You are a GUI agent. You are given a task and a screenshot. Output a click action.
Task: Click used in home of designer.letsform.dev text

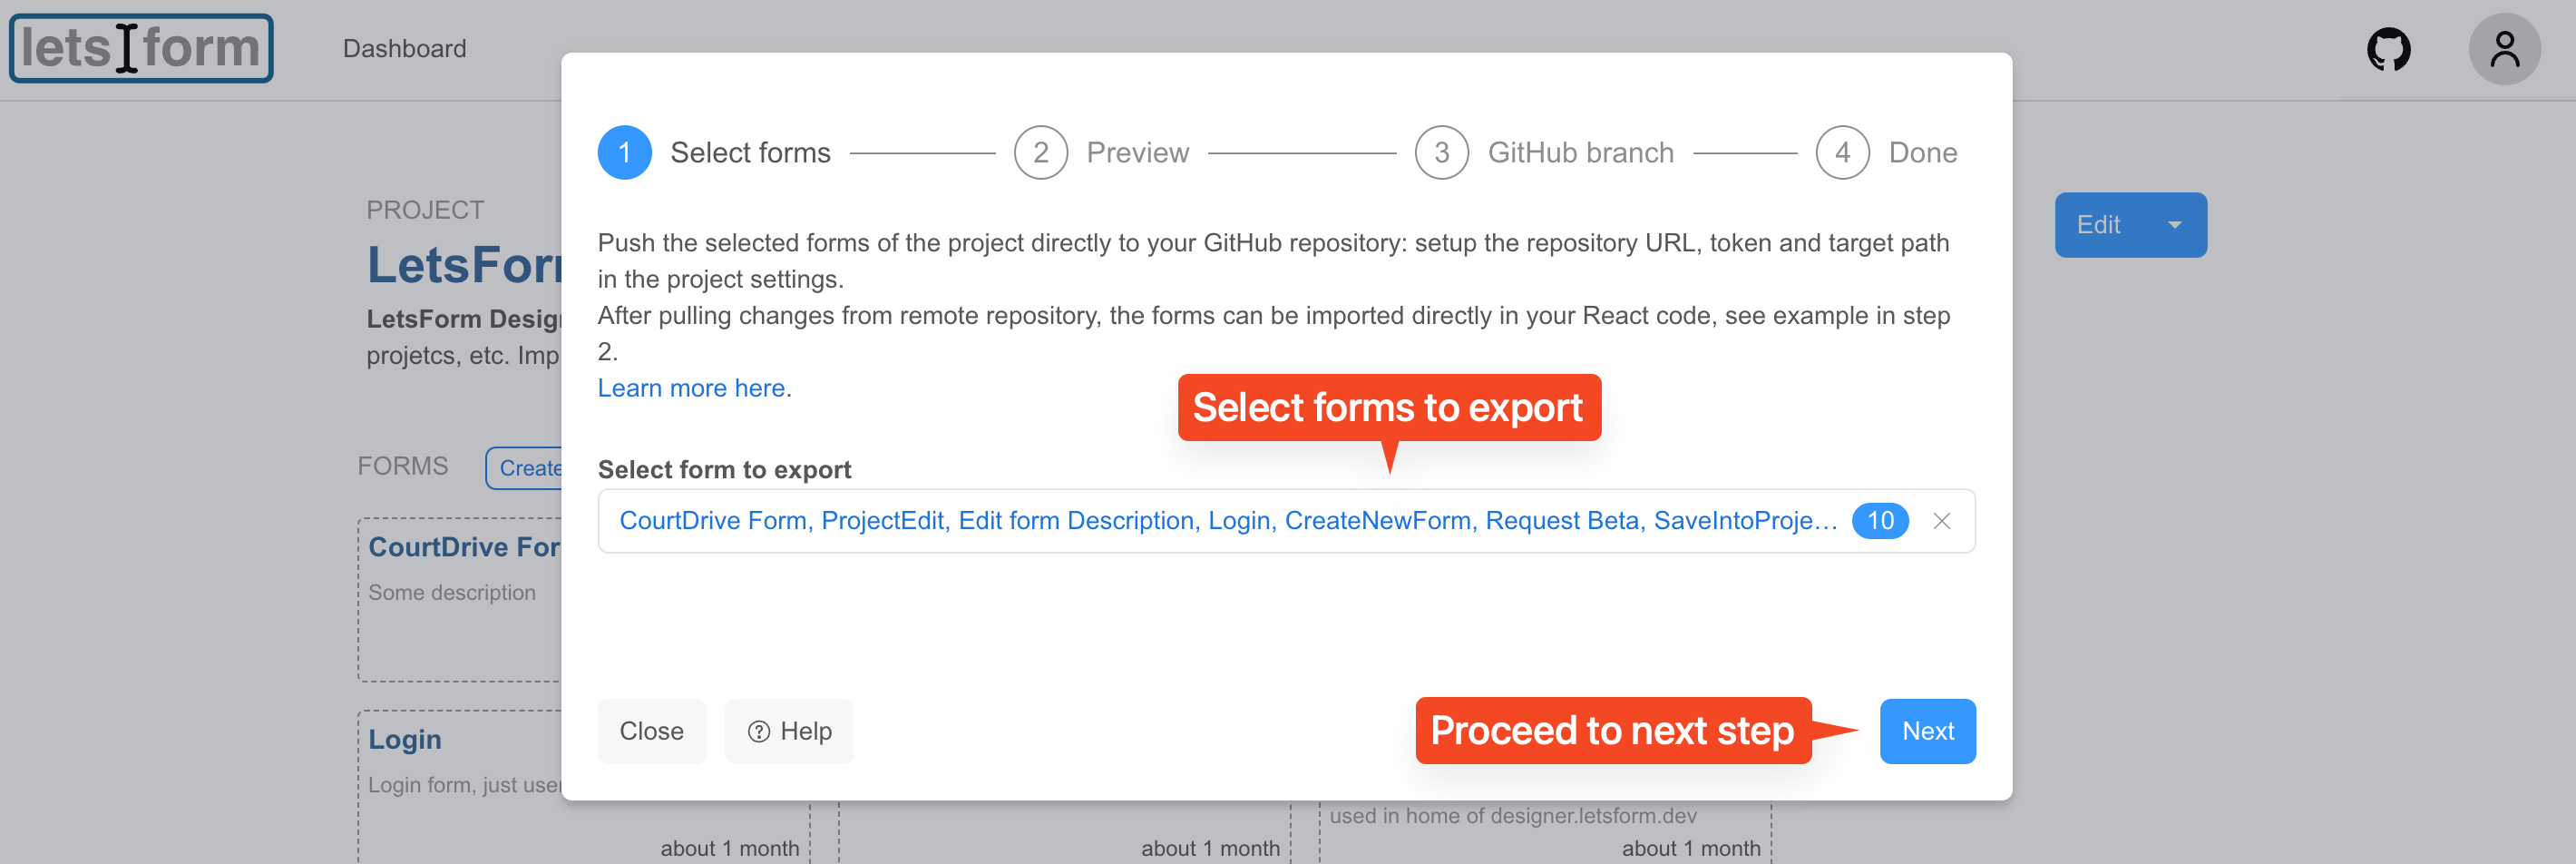1513,816
